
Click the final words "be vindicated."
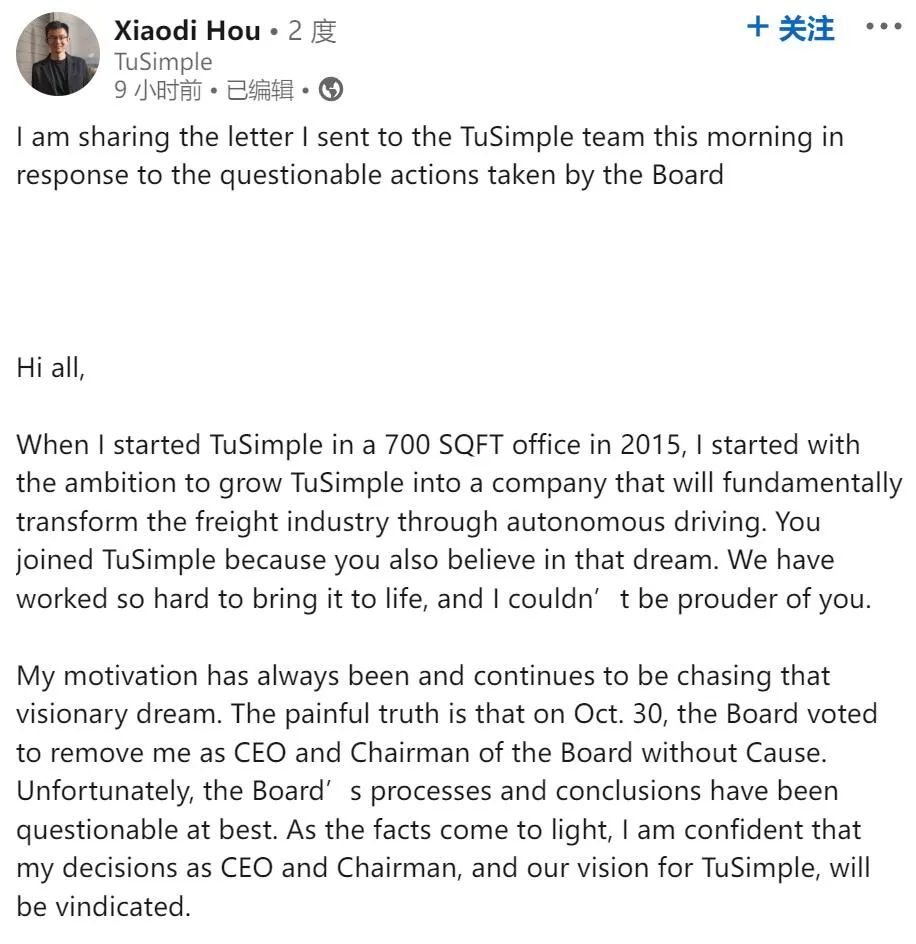pos(103,906)
